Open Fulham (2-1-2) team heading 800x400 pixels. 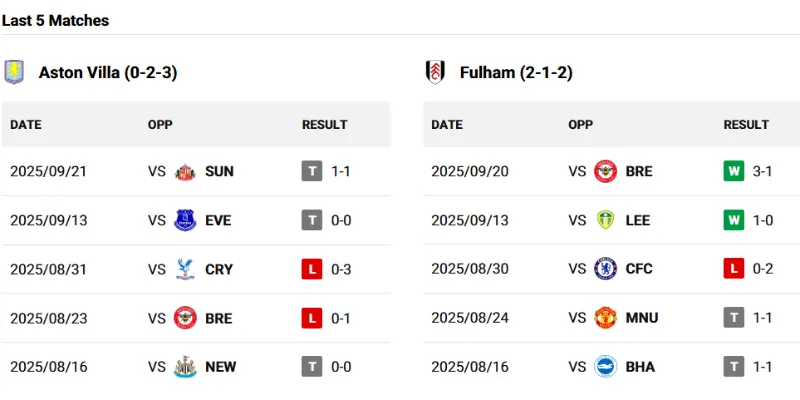(x=516, y=72)
